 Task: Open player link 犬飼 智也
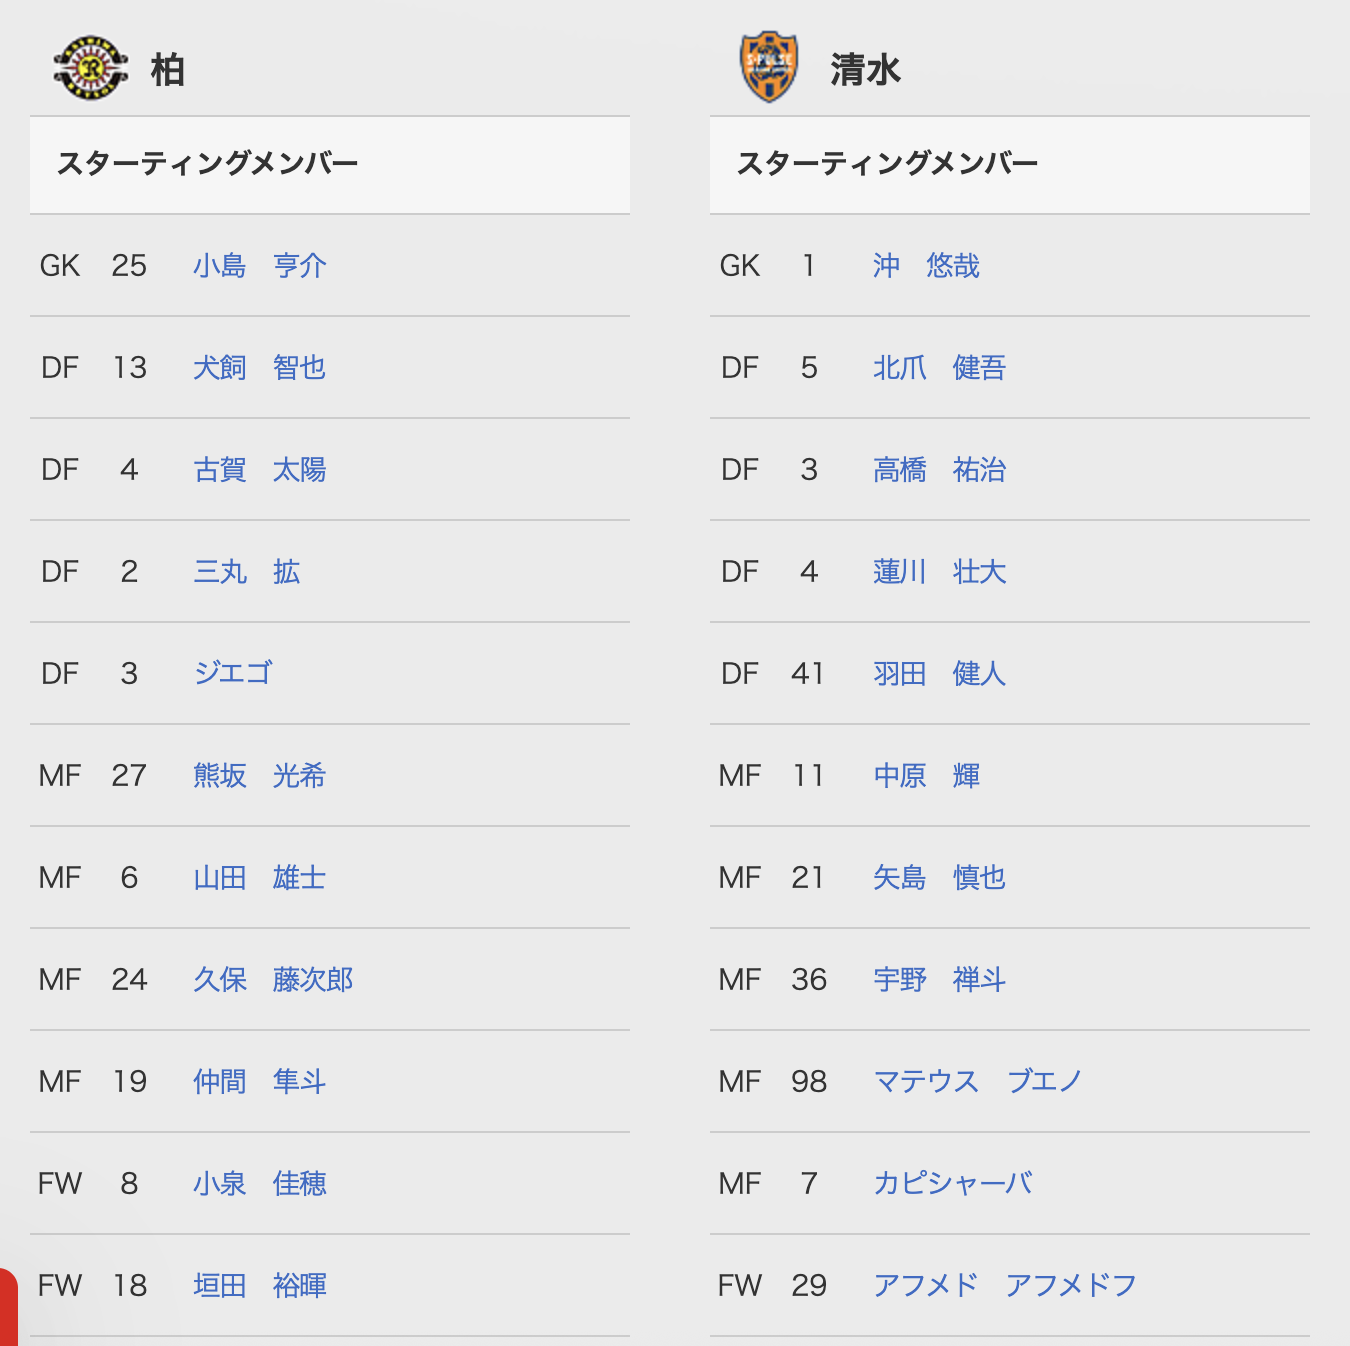[260, 368]
